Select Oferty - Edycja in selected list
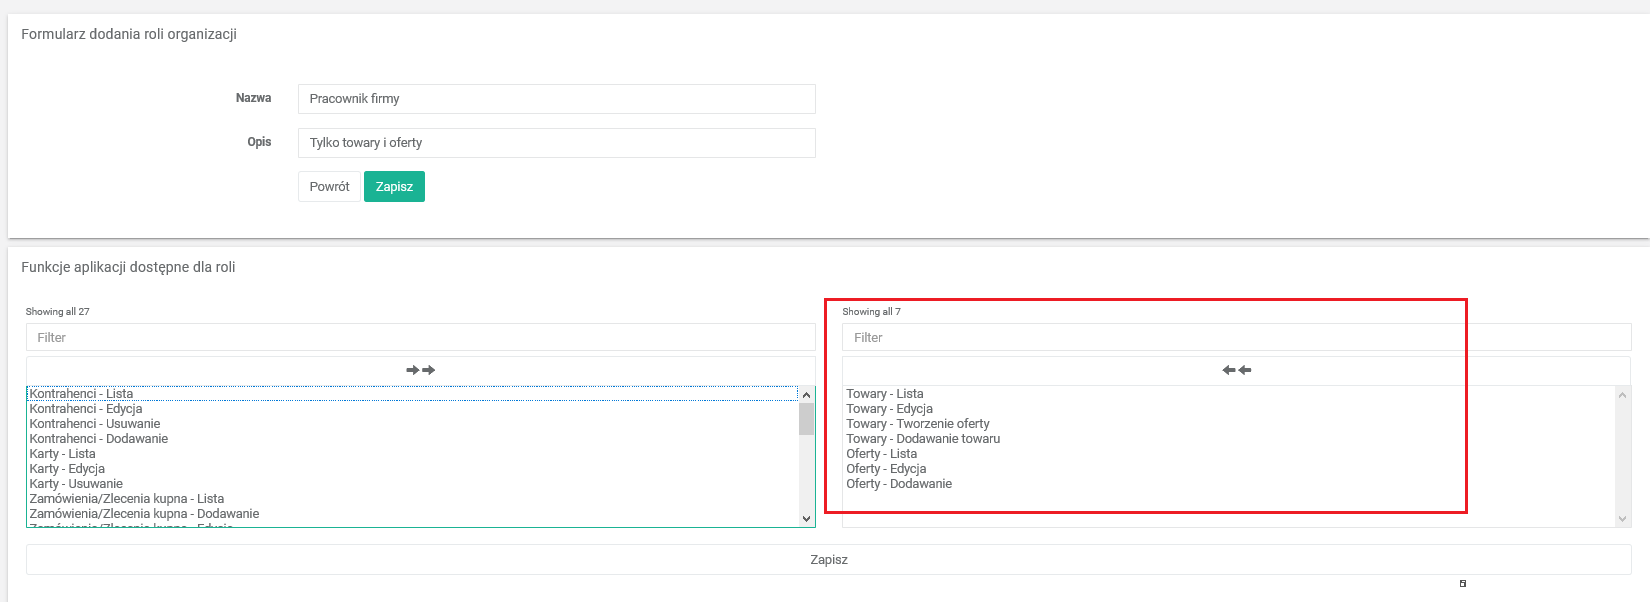Image resolution: width=1650 pixels, height=602 pixels. (886, 469)
